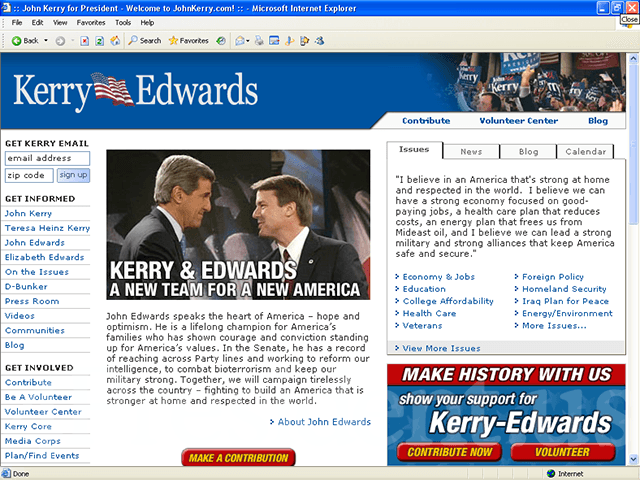This screenshot has width=640, height=480.
Task: Click the Mail envelope icon
Action: pyautogui.click(x=240, y=41)
